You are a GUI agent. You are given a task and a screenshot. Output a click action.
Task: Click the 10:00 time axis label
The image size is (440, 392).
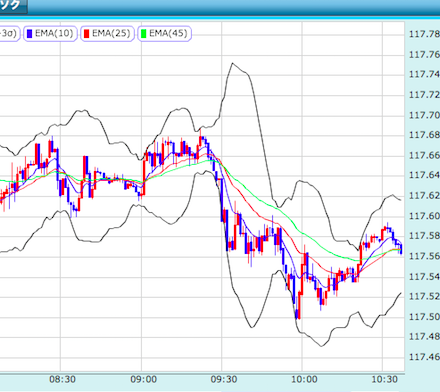point(304,379)
